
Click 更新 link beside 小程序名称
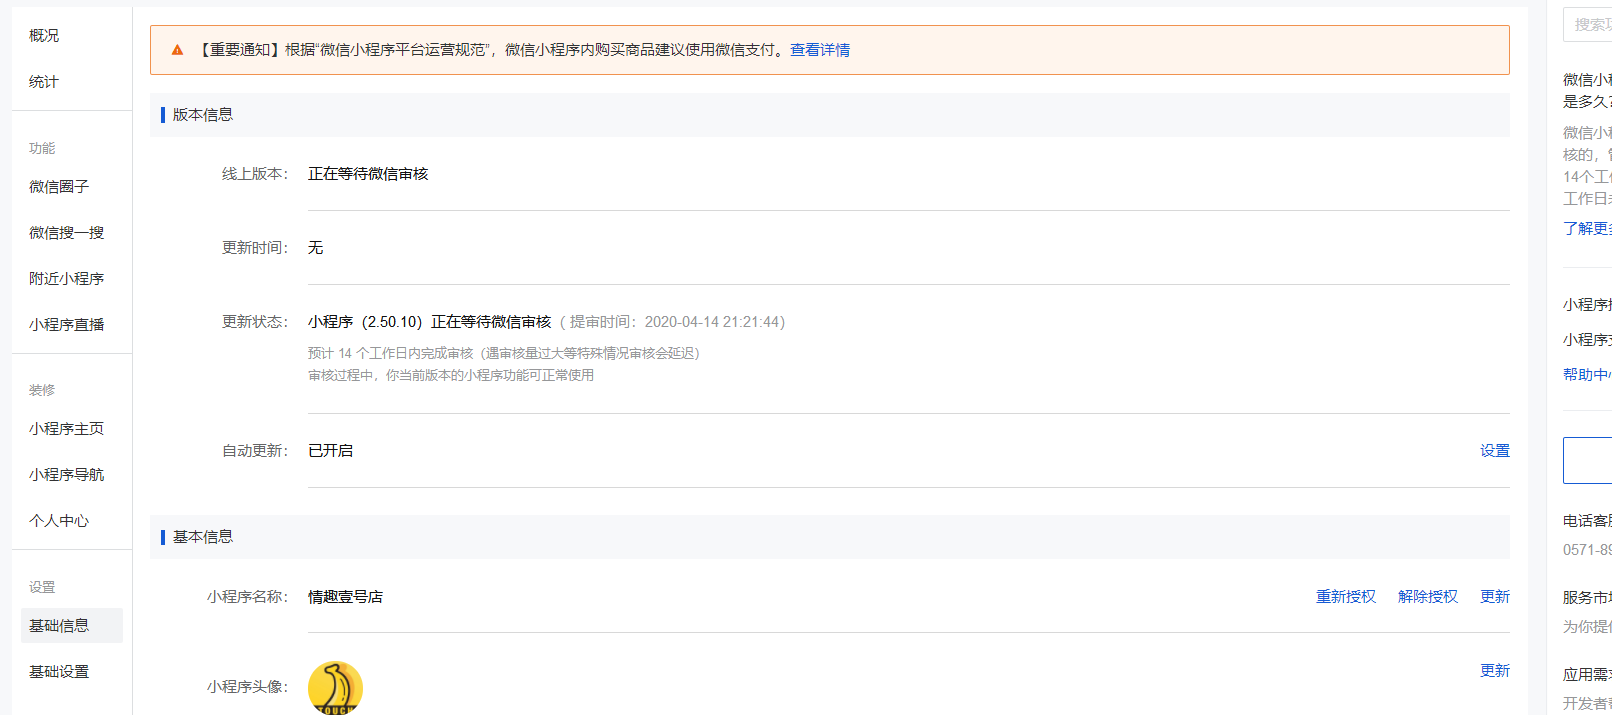pos(1495,597)
